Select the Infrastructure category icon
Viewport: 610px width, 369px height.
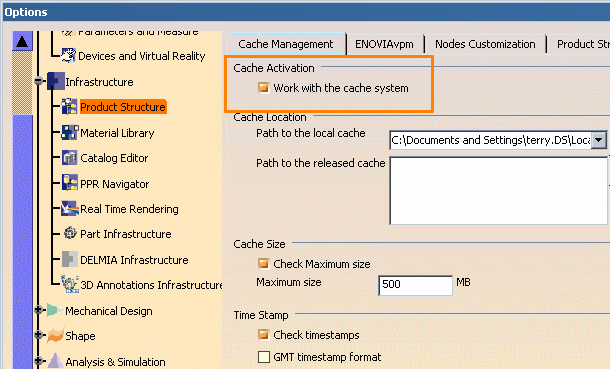(x=55, y=81)
